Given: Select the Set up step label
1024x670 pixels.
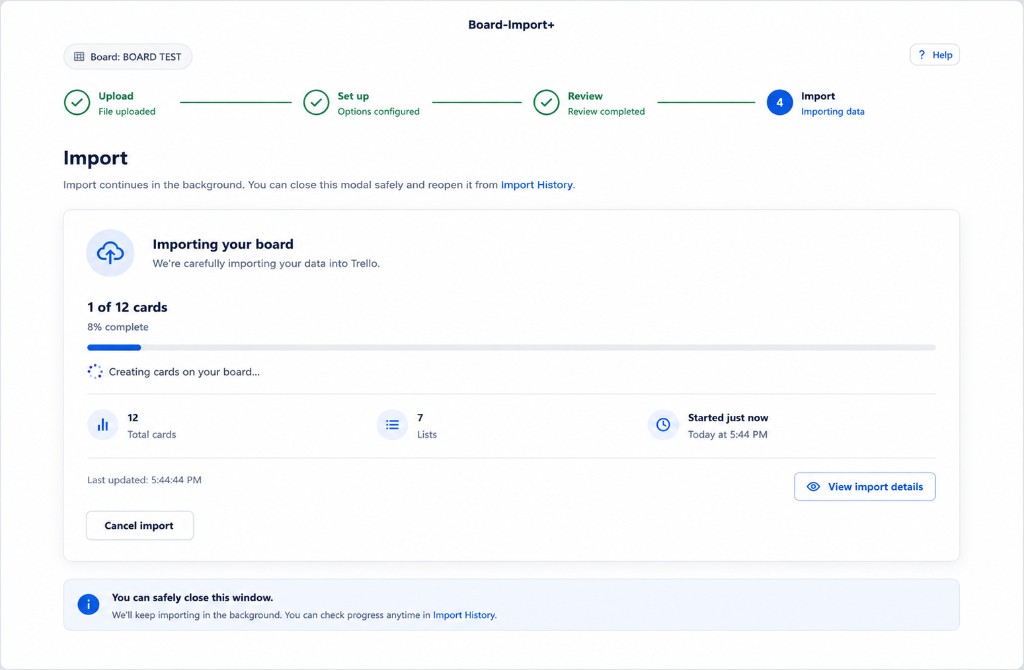Looking at the screenshot, I should pyautogui.click(x=353, y=96).
